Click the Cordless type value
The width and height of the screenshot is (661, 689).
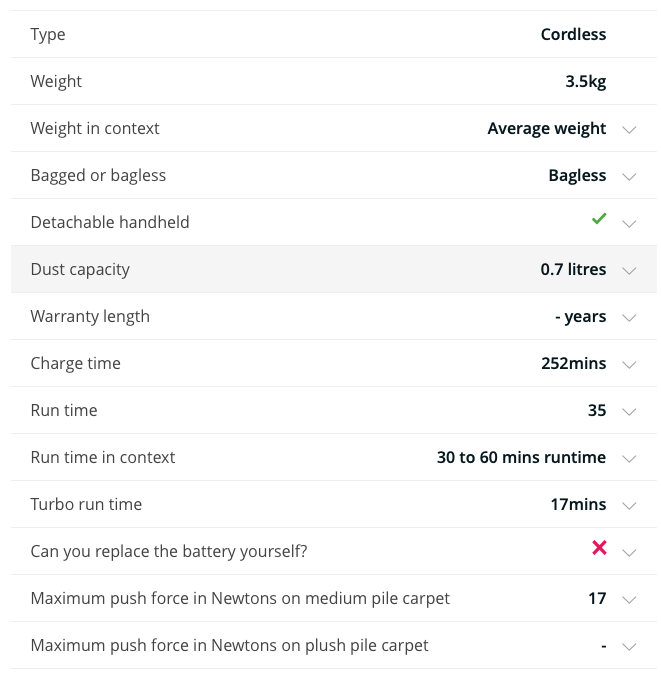(573, 34)
